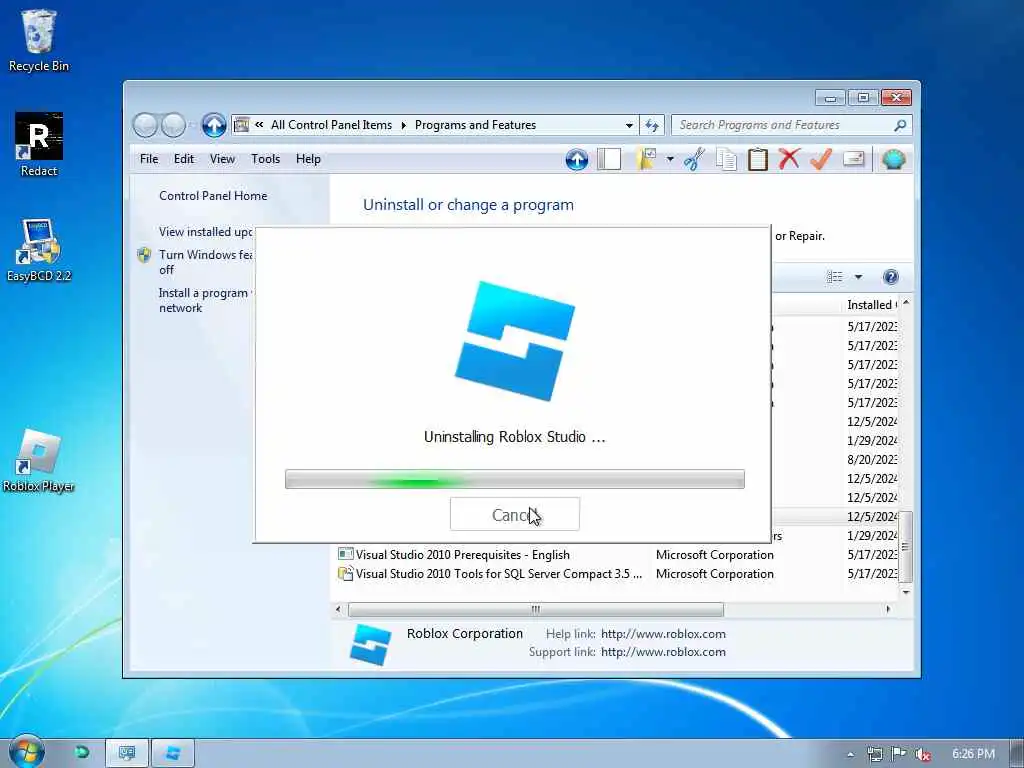Click the Programs and Features breadcrumb segment
Image resolution: width=1024 pixels, height=768 pixels.
tap(475, 125)
